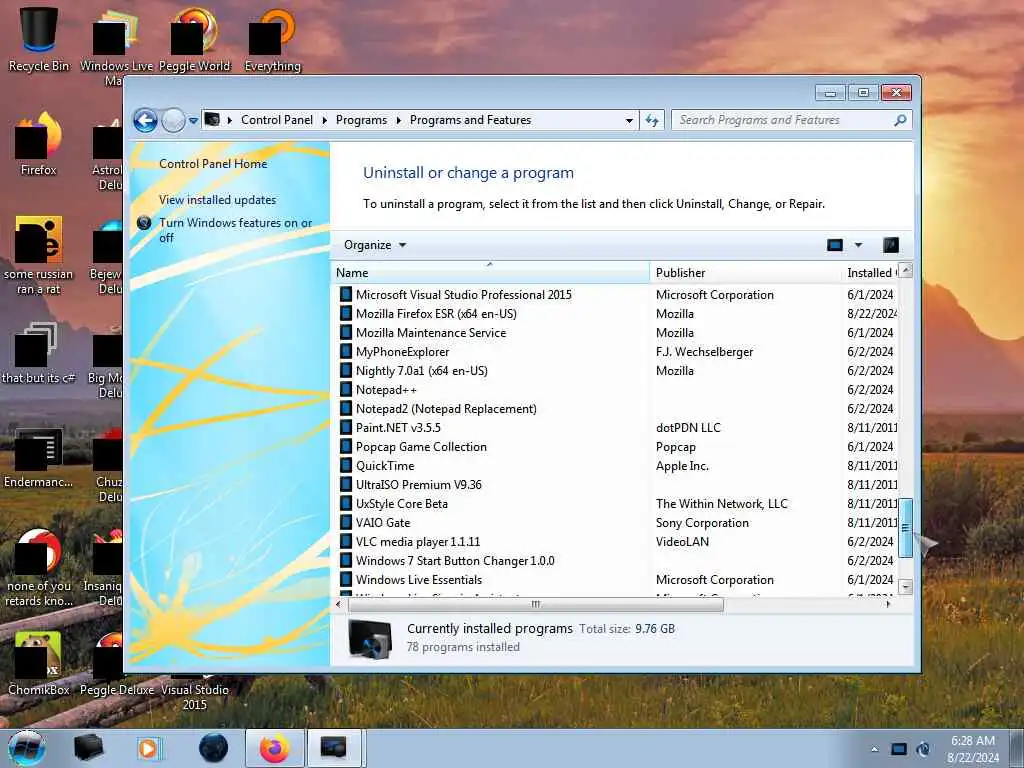The image size is (1024, 768).
Task: Click horizontal scrollbar left arrow
Action: (x=338, y=605)
